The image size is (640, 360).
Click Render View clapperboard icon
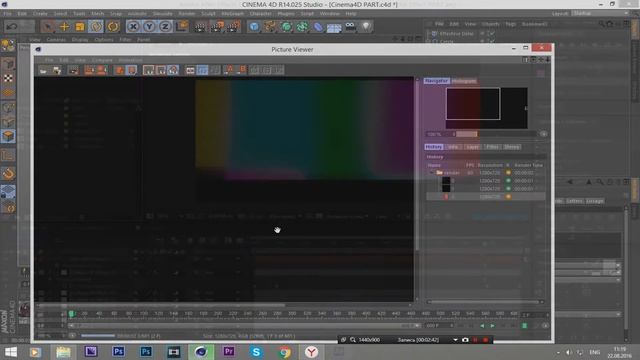click(200, 27)
